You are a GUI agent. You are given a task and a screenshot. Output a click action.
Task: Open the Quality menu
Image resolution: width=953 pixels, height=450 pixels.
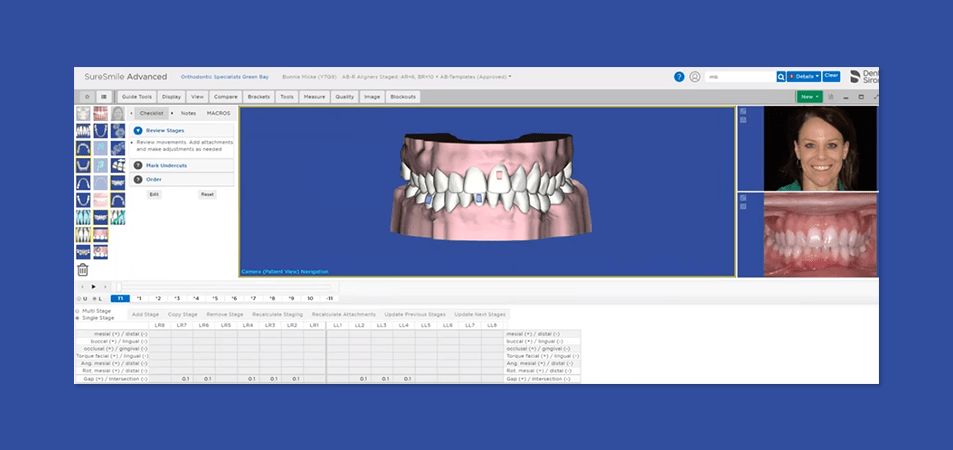pyautogui.click(x=345, y=97)
